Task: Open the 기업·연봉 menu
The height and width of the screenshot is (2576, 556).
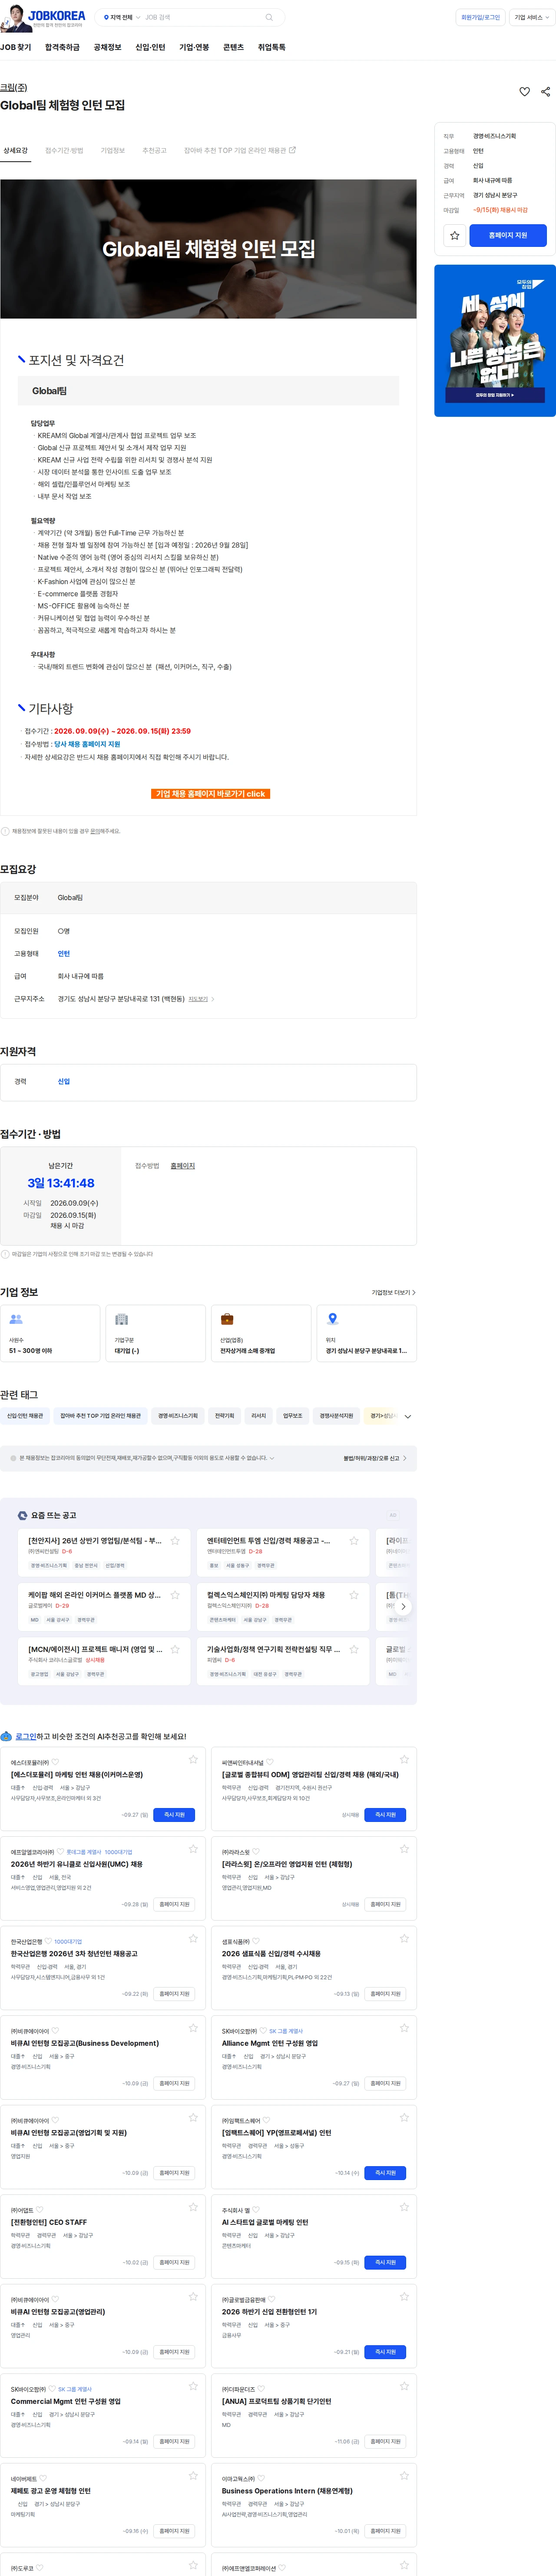Action: click(194, 47)
